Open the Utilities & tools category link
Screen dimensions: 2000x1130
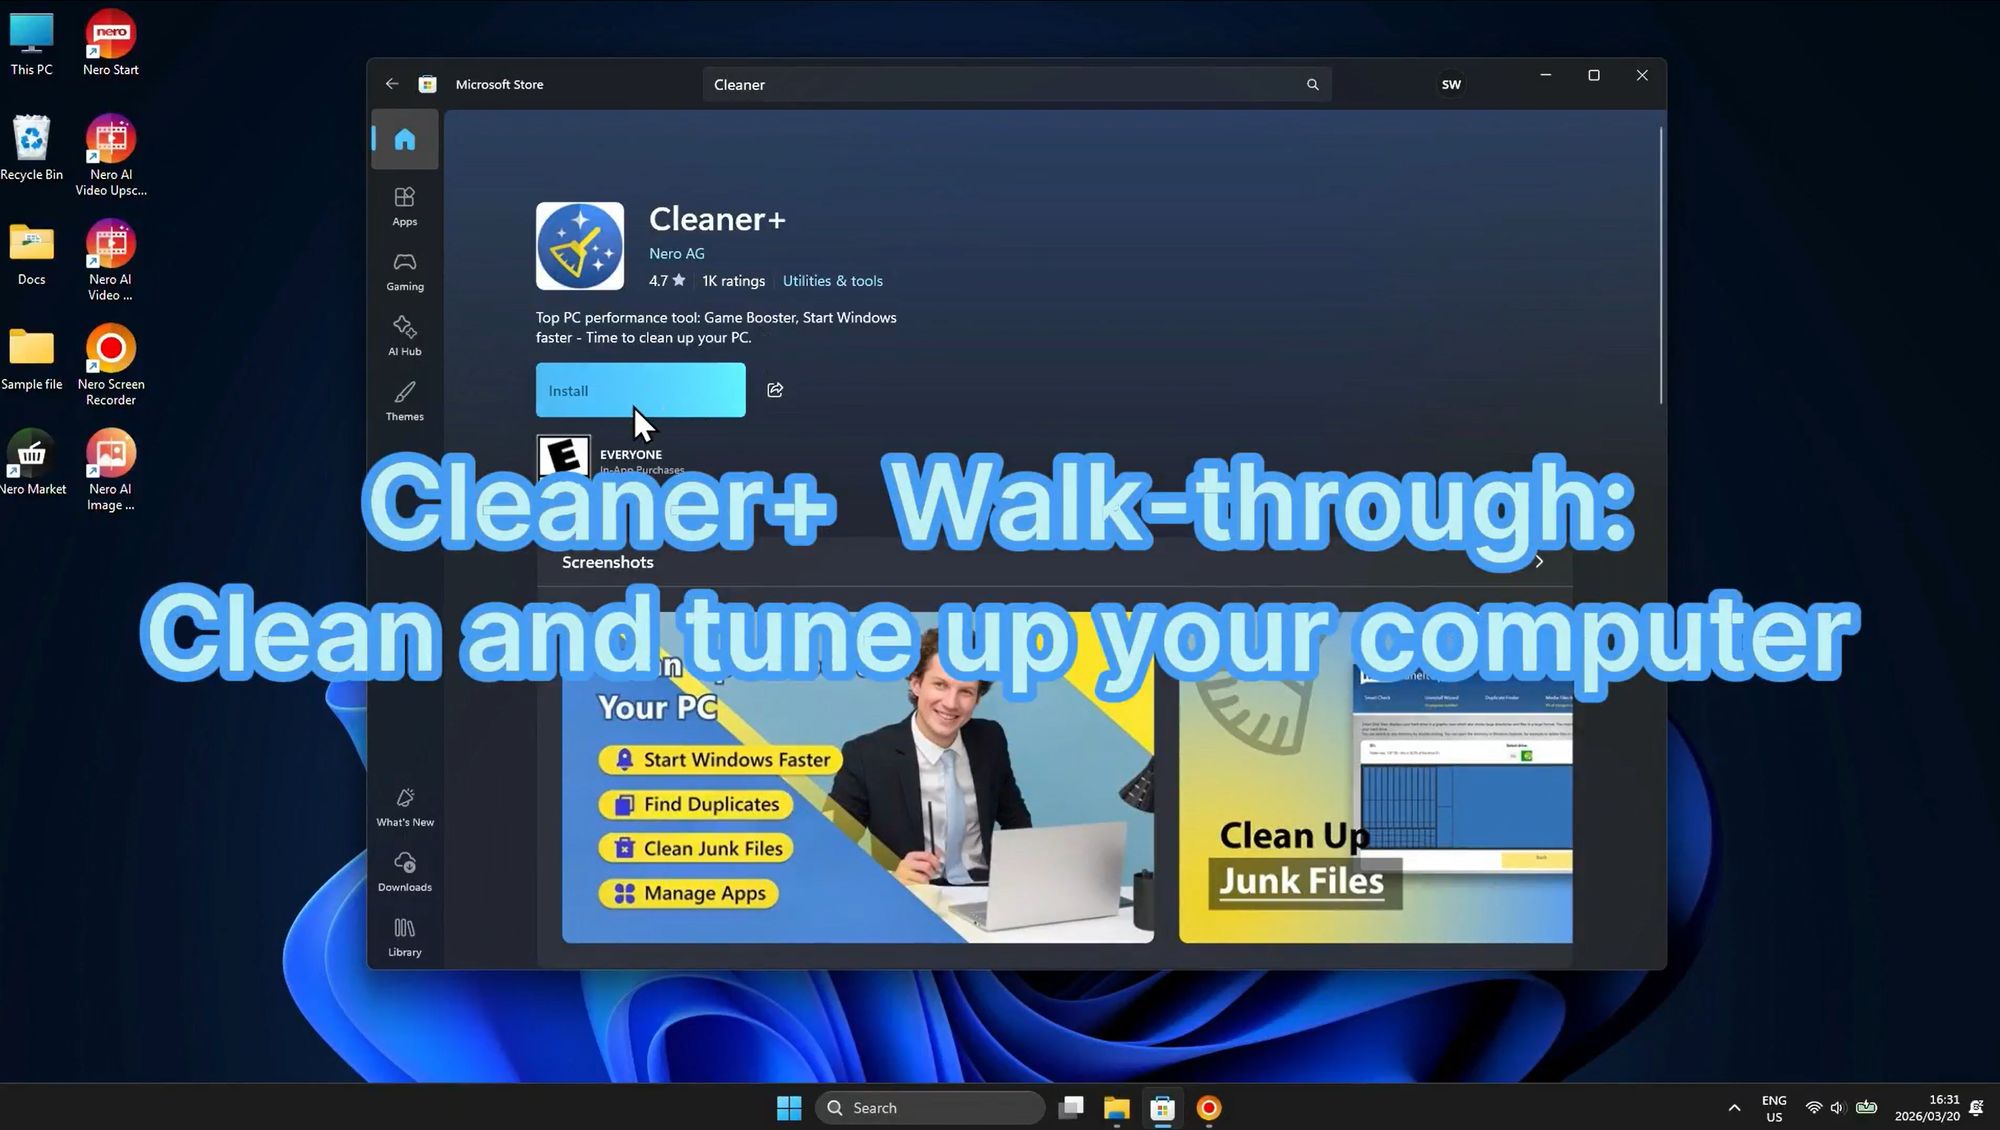click(832, 281)
